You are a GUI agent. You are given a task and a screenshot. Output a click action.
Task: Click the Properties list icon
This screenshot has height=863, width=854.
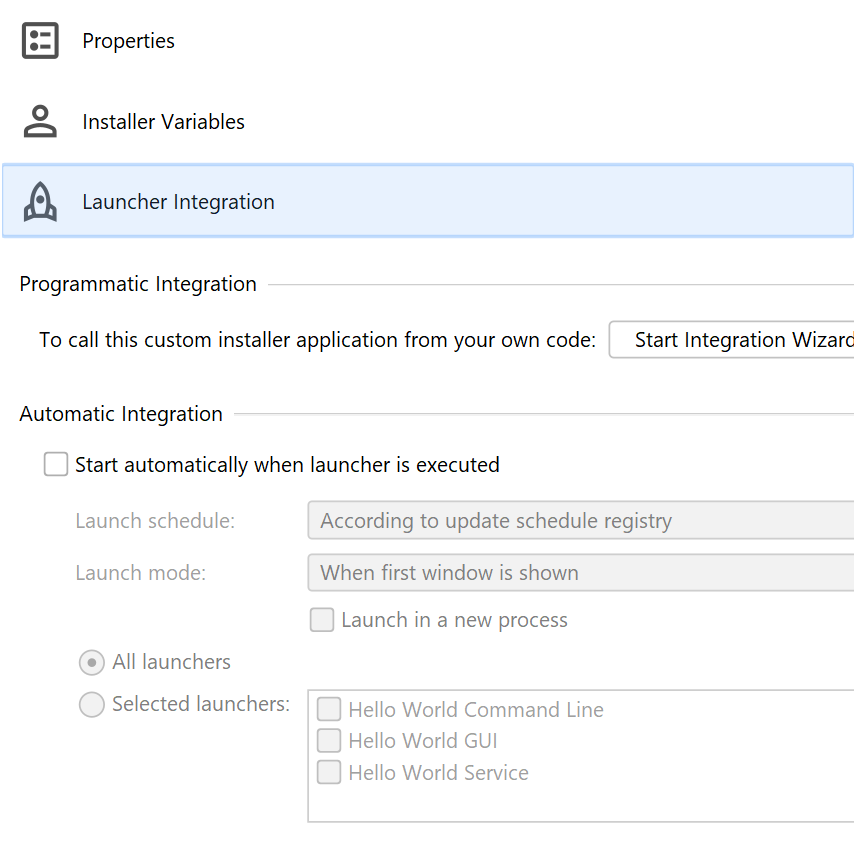(40, 41)
